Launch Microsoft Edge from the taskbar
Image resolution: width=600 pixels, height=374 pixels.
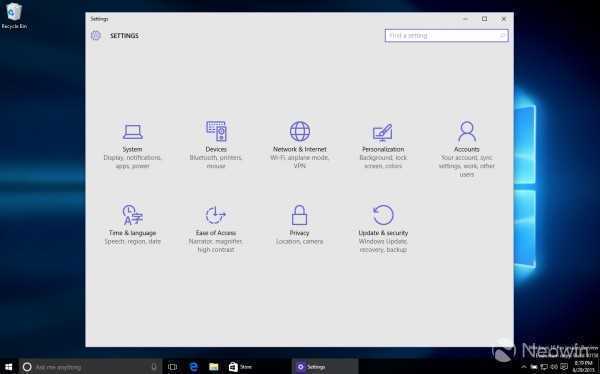(194, 367)
